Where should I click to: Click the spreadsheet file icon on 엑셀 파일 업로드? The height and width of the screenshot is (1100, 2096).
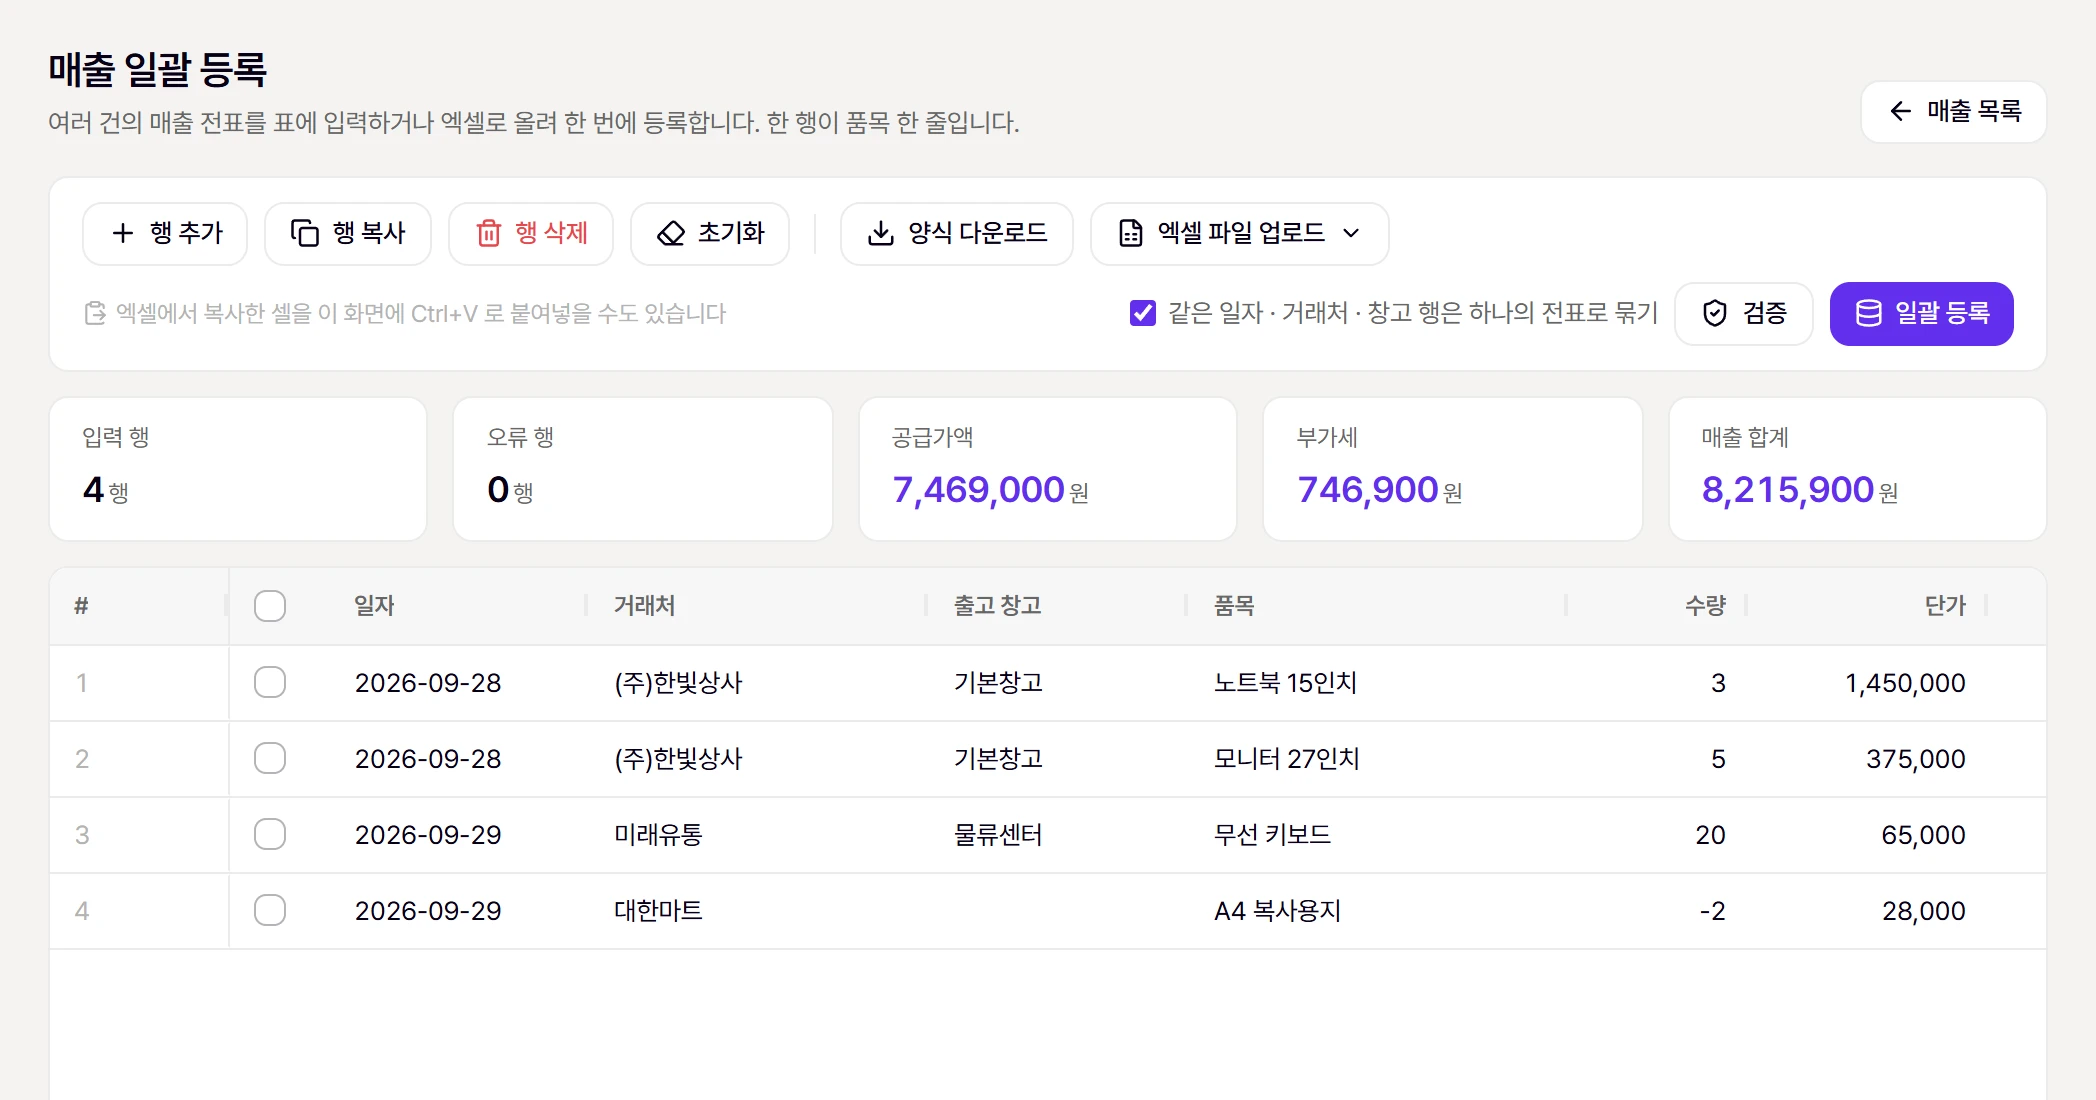tap(1131, 233)
